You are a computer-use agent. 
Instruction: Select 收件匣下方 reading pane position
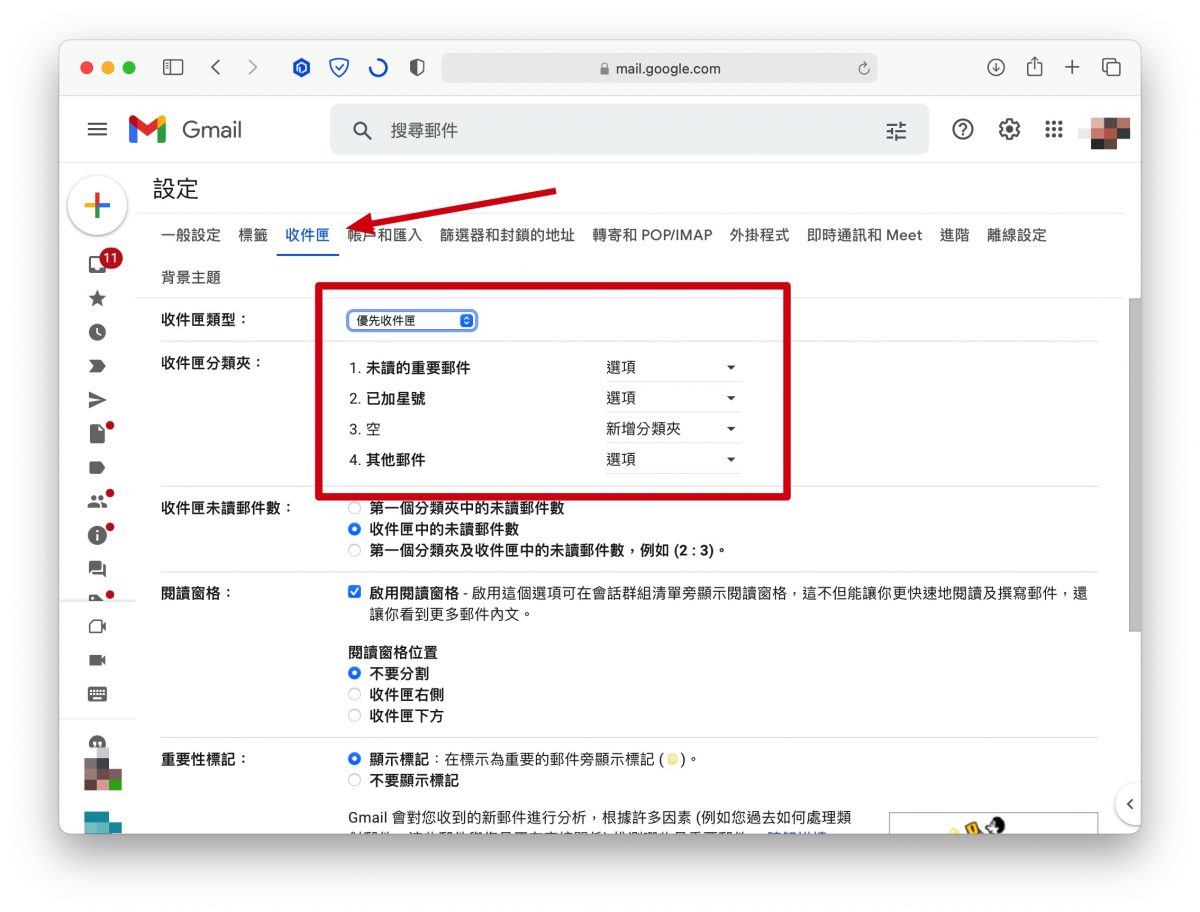[x=354, y=716]
